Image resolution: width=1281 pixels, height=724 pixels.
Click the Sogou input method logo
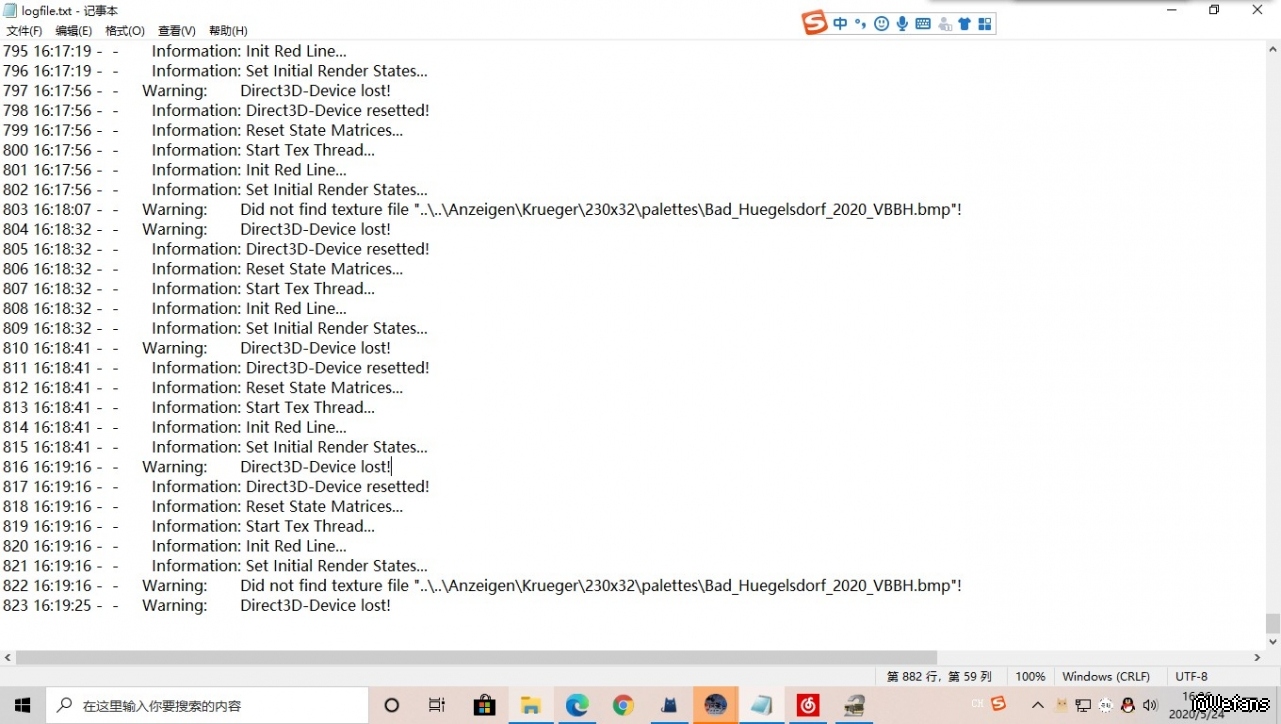coord(815,23)
